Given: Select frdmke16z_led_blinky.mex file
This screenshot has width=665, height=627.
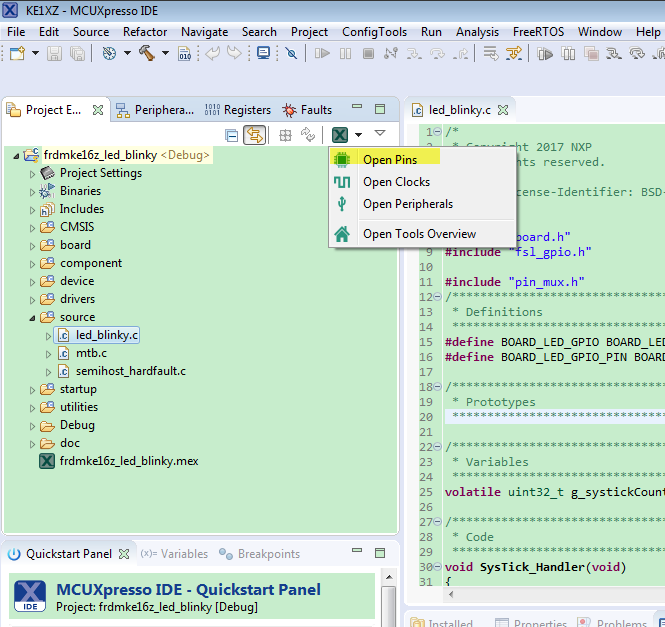Looking at the screenshot, I should point(129,461).
